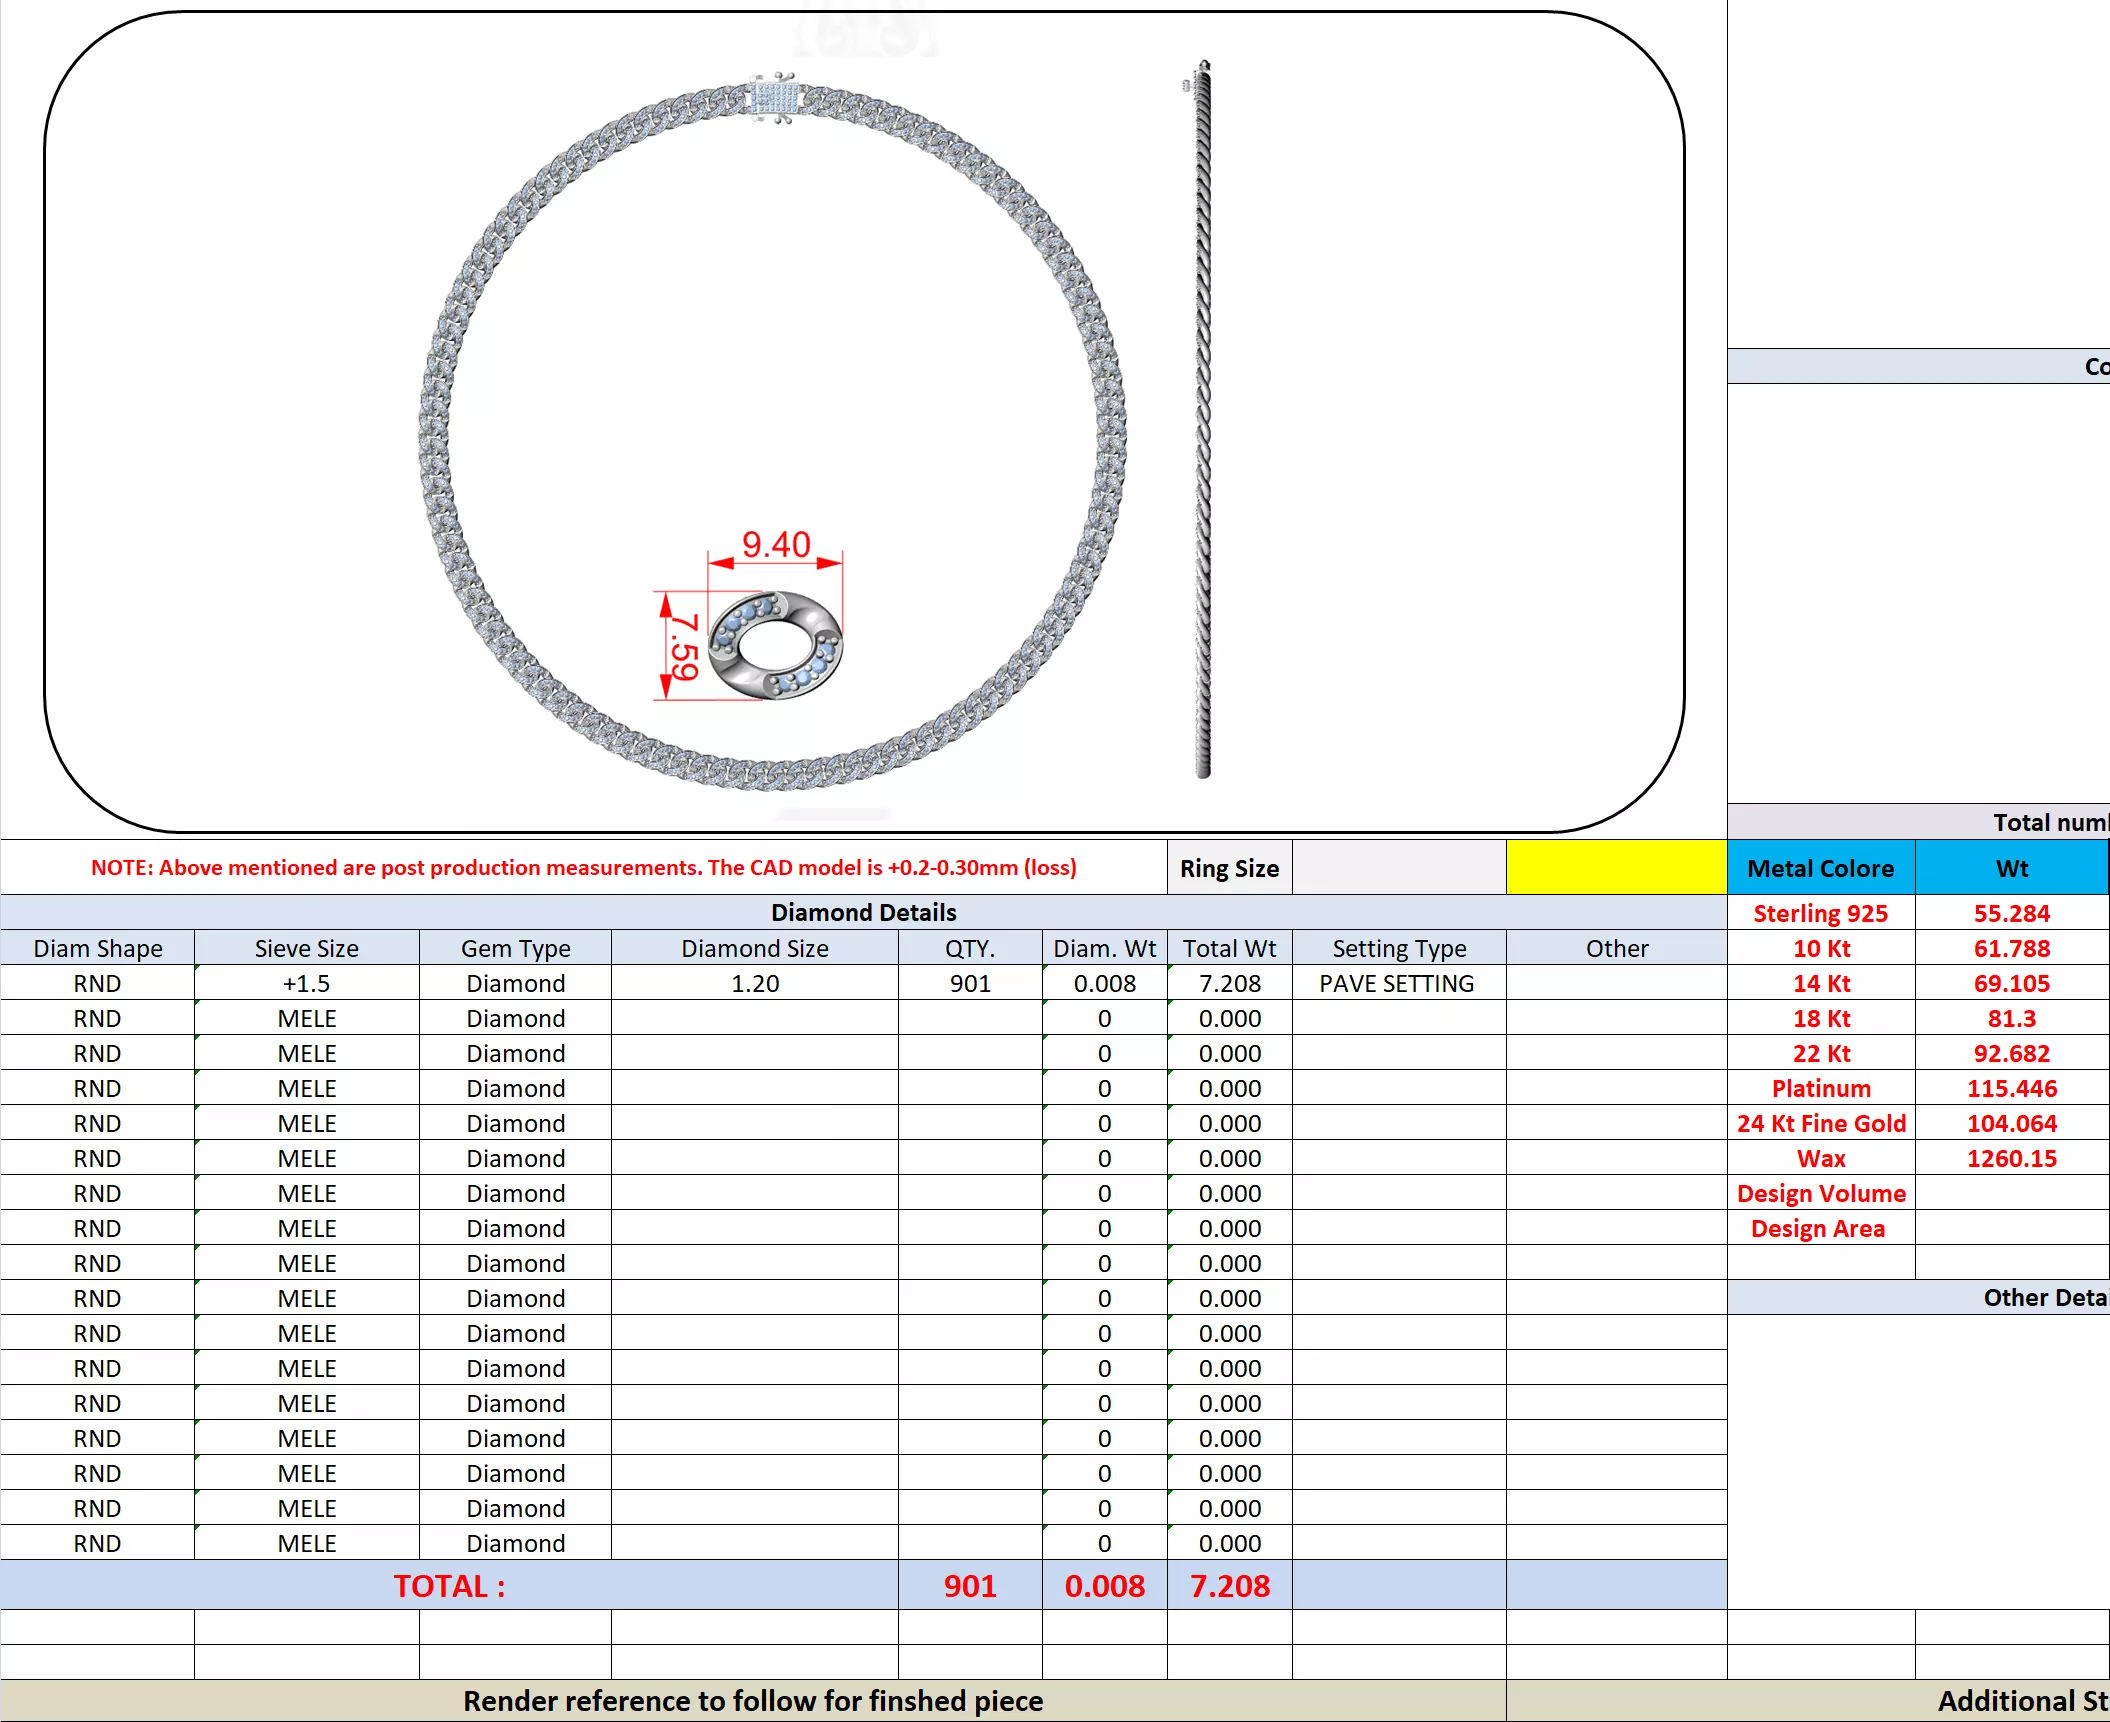Select the Sieve Size column header

(x=307, y=948)
